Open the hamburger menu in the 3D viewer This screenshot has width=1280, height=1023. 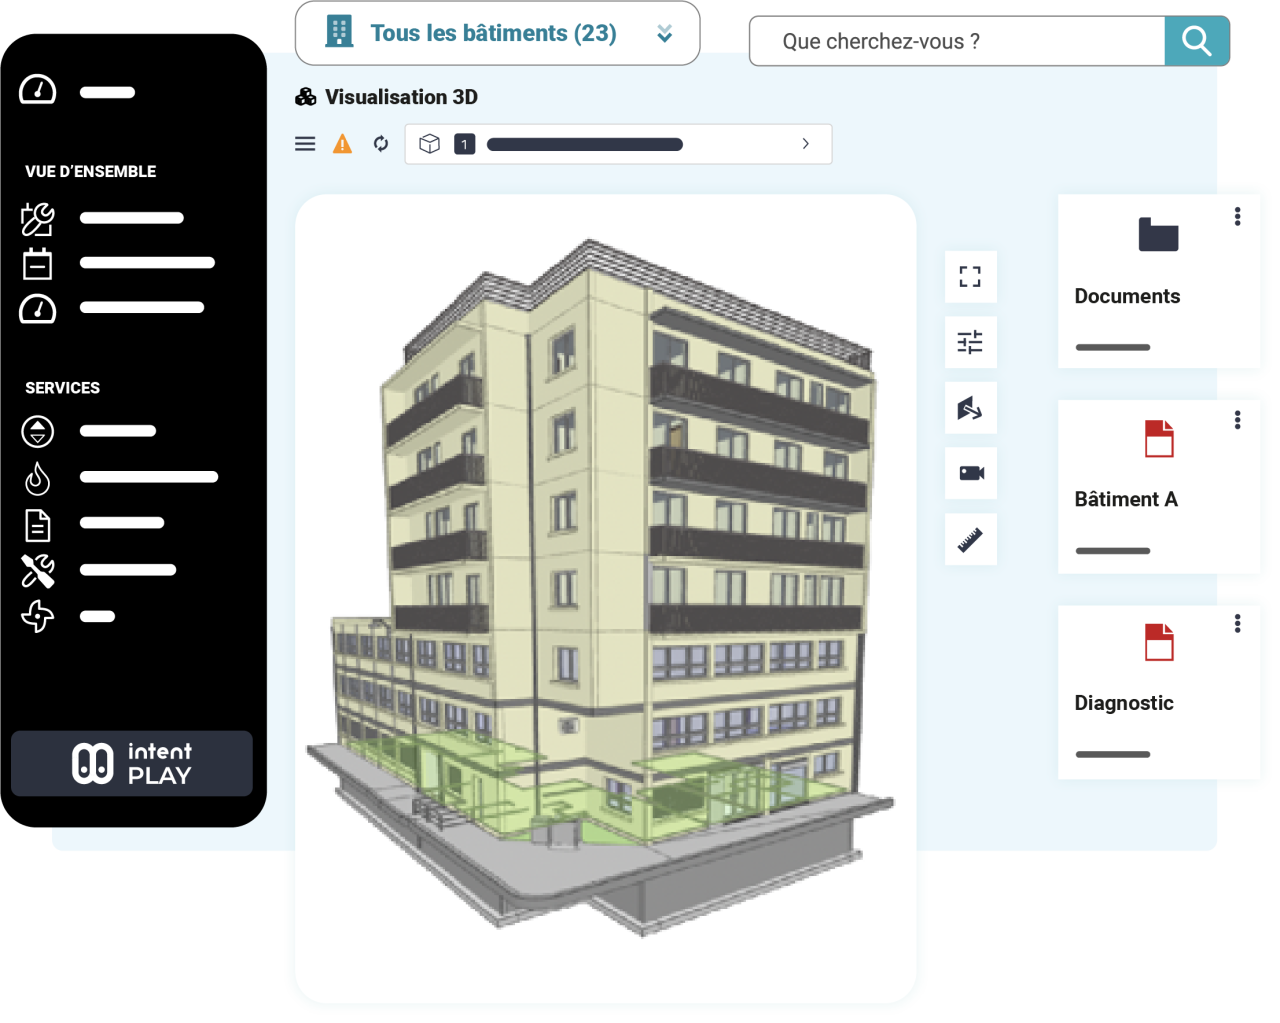(305, 143)
